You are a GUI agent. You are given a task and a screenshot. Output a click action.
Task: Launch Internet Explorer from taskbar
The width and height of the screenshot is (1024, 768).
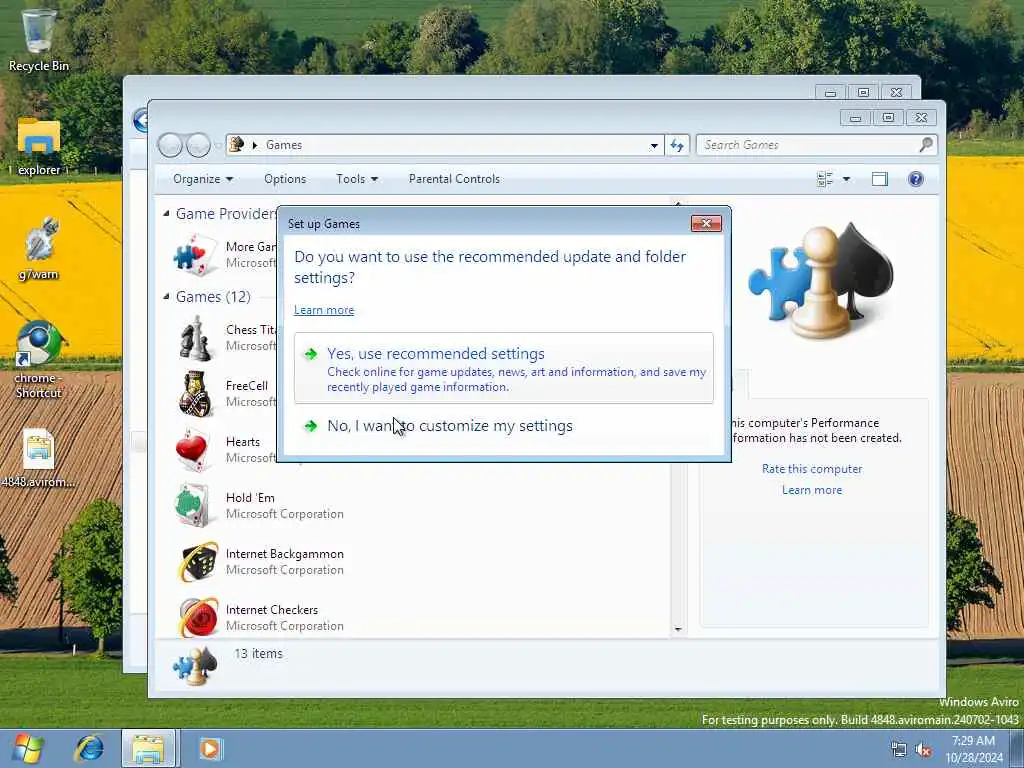[89, 748]
